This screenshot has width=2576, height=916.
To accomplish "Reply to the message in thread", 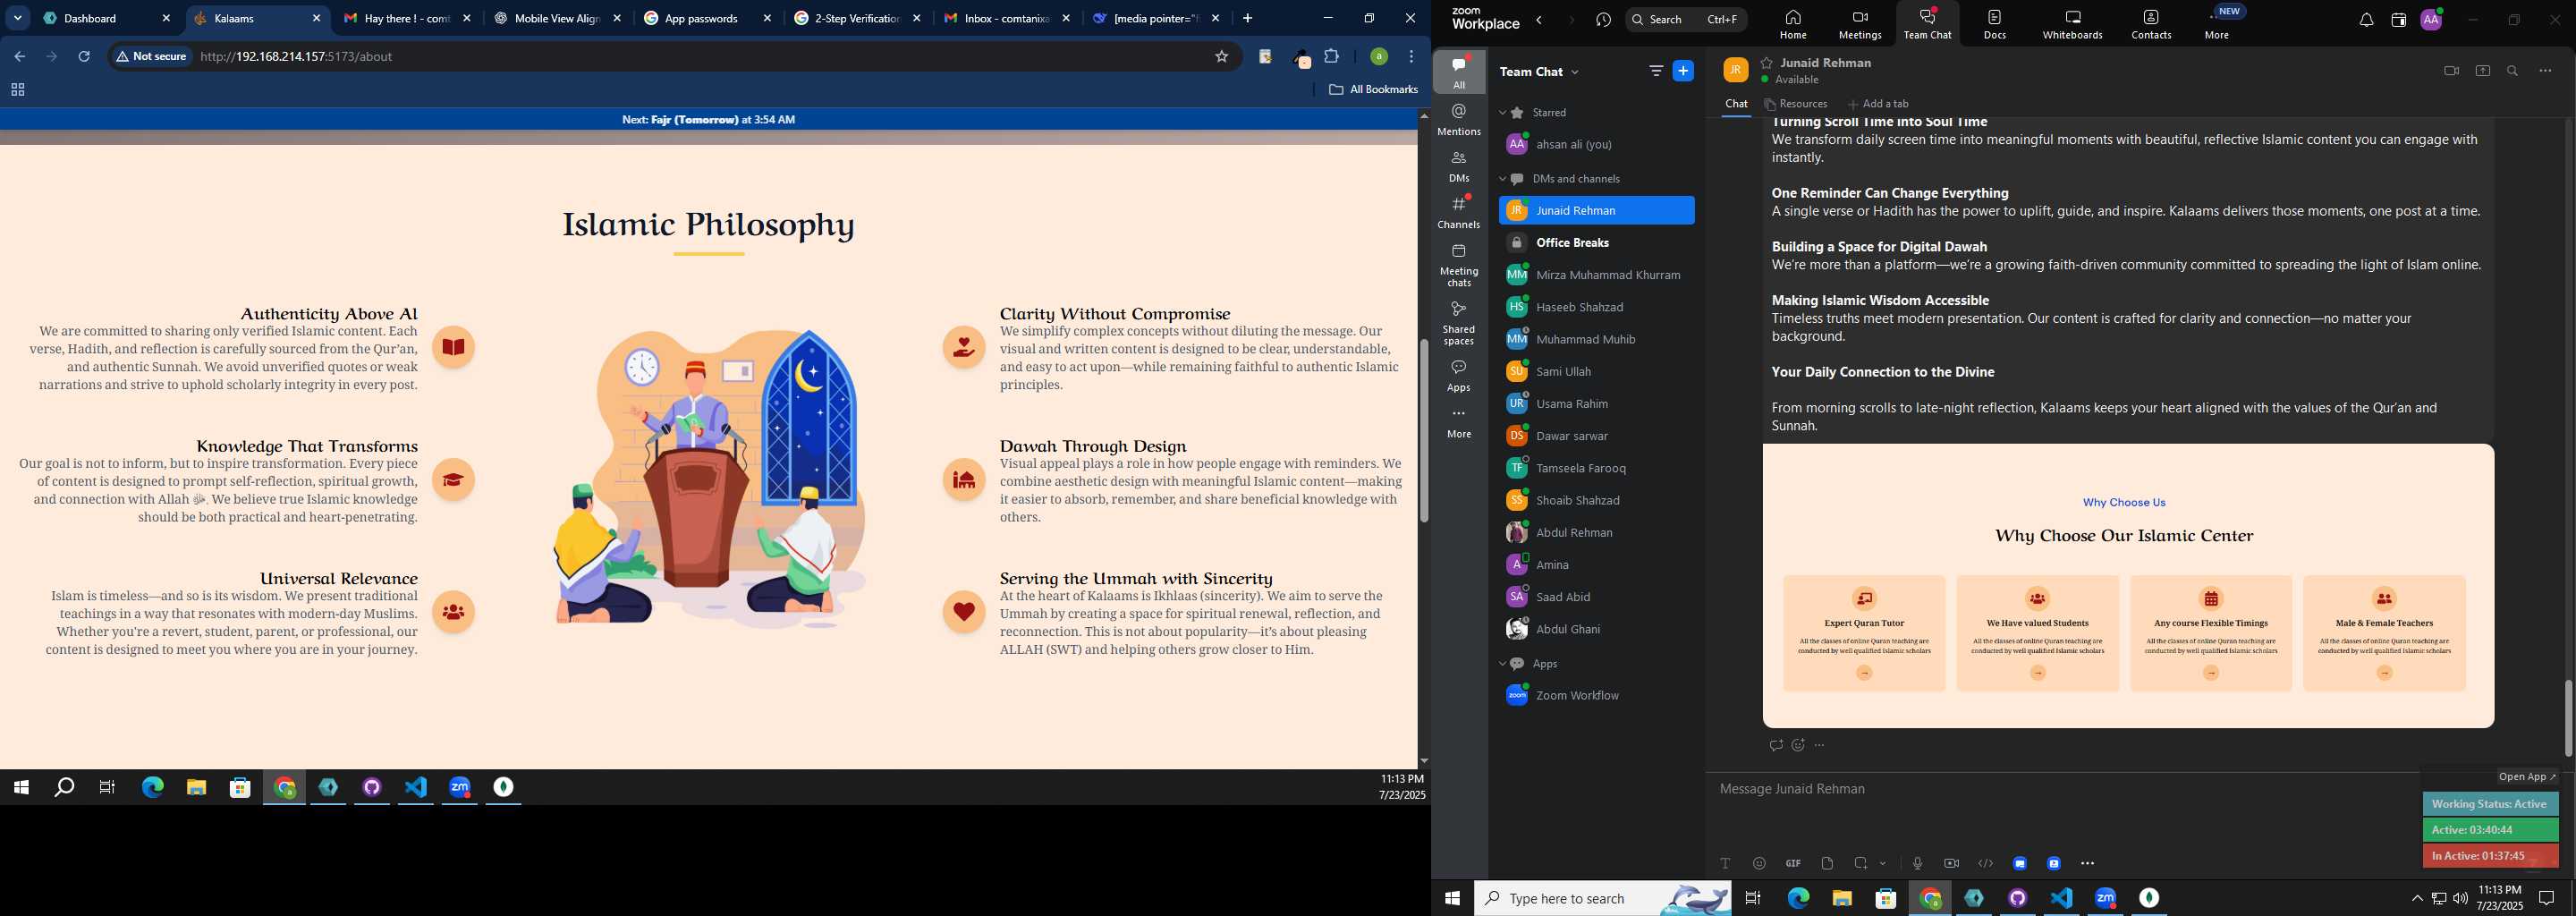I will point(1776,745).
